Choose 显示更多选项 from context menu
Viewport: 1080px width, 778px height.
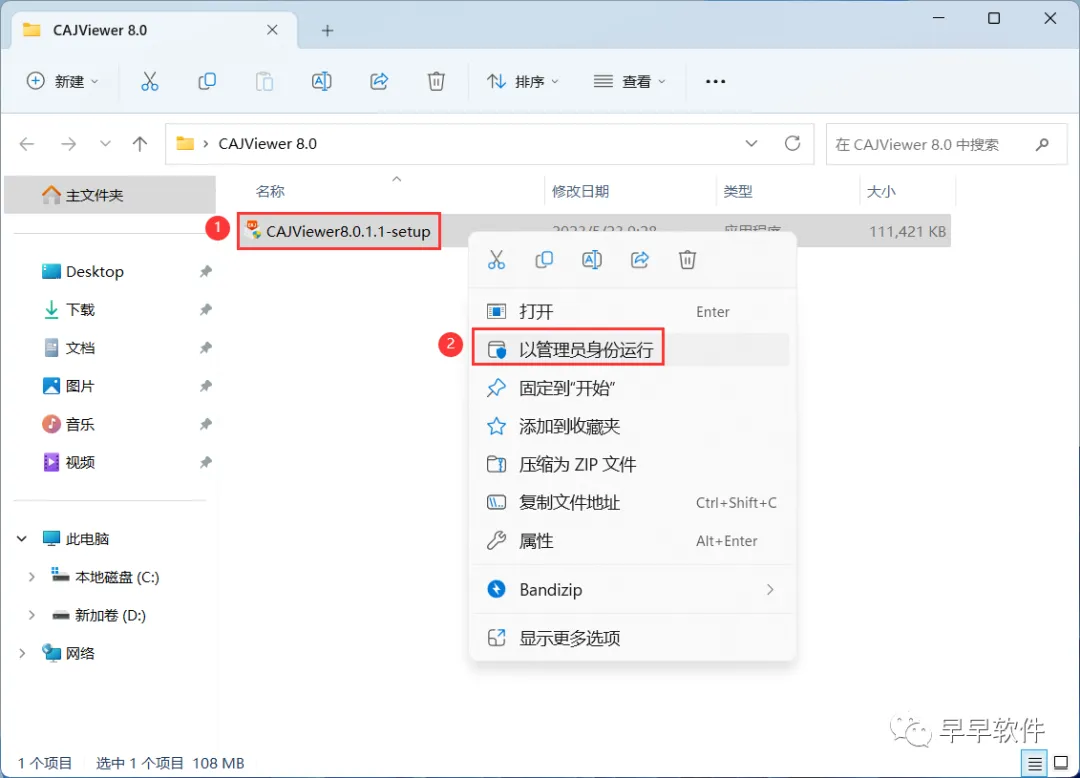pyautogui.click(x=632, y=638)
